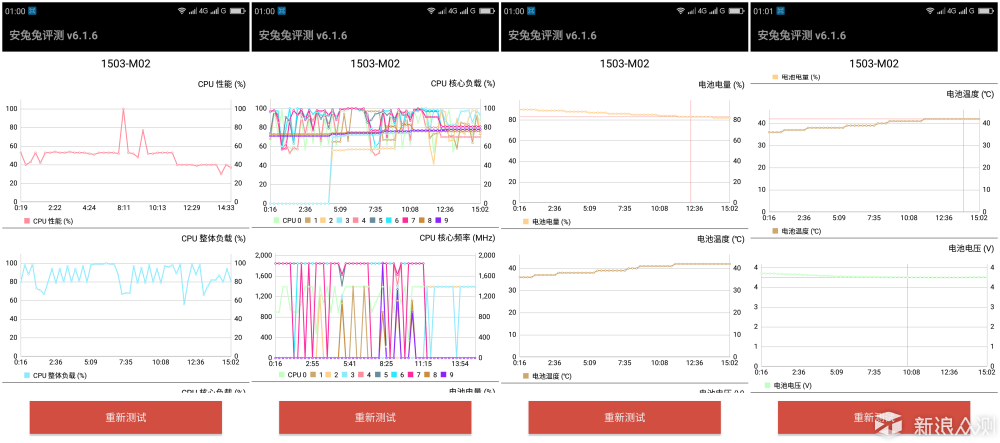Click the 100% peak in the CPU 性能 chart
The image size is (1000, 443).
[x=123, y=110]
